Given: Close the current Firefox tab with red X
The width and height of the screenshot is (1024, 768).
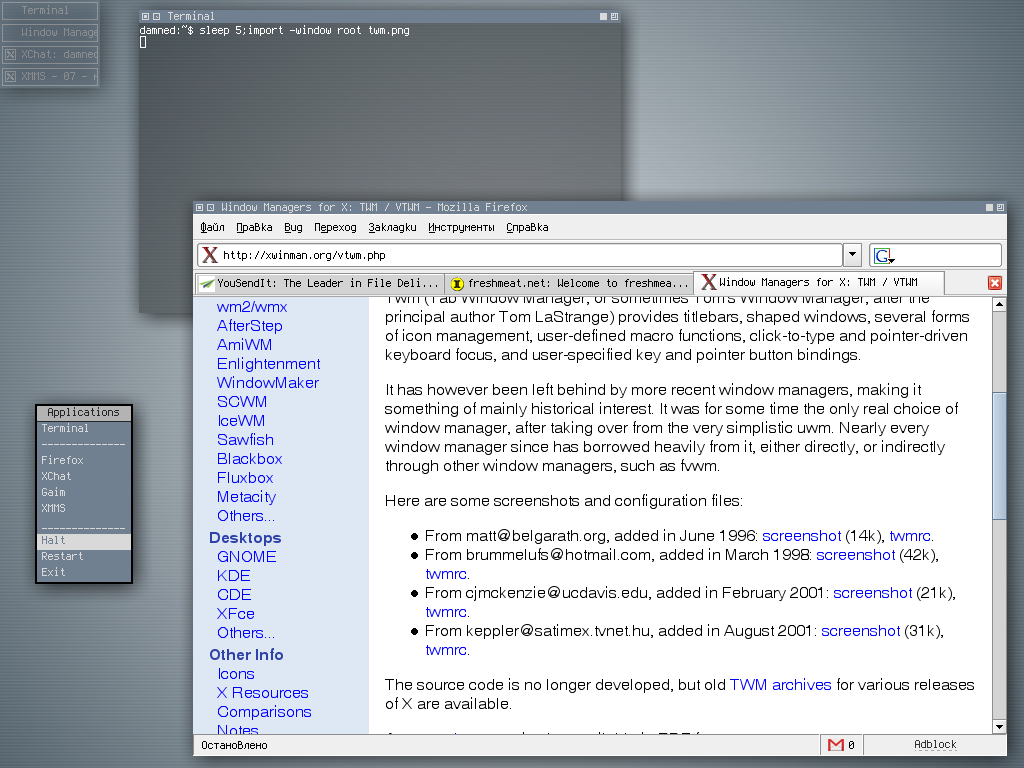Looking at the screenshot, I should pyautogui.click(x=995, y=283).
